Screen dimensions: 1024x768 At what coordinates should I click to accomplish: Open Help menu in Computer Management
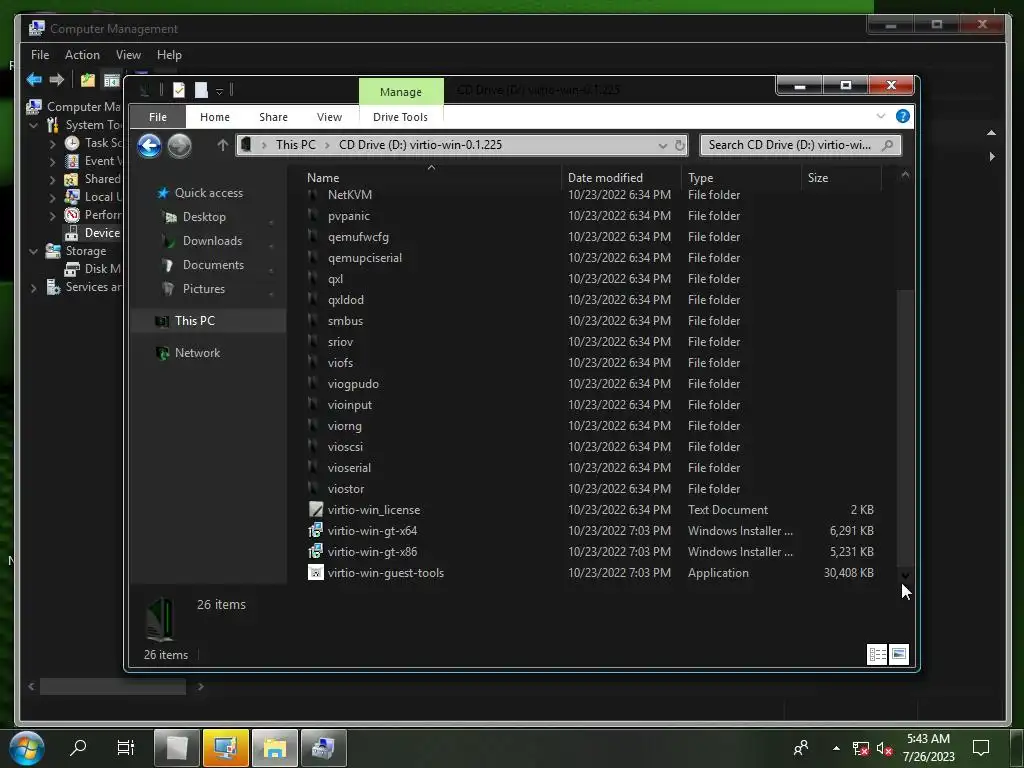(169, 55)
